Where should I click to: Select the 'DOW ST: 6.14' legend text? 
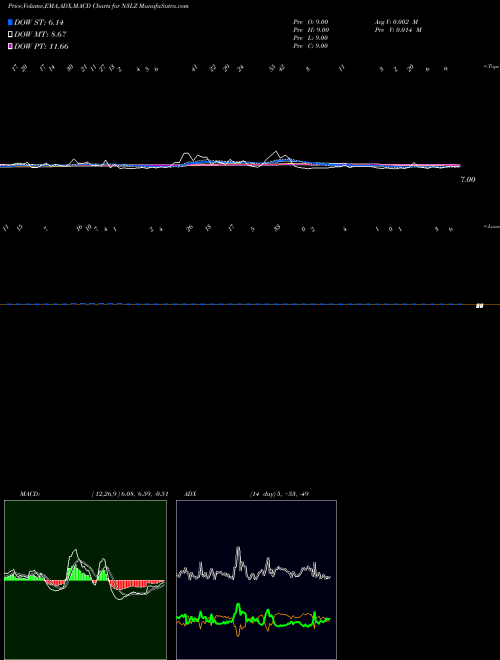point(39,22)
